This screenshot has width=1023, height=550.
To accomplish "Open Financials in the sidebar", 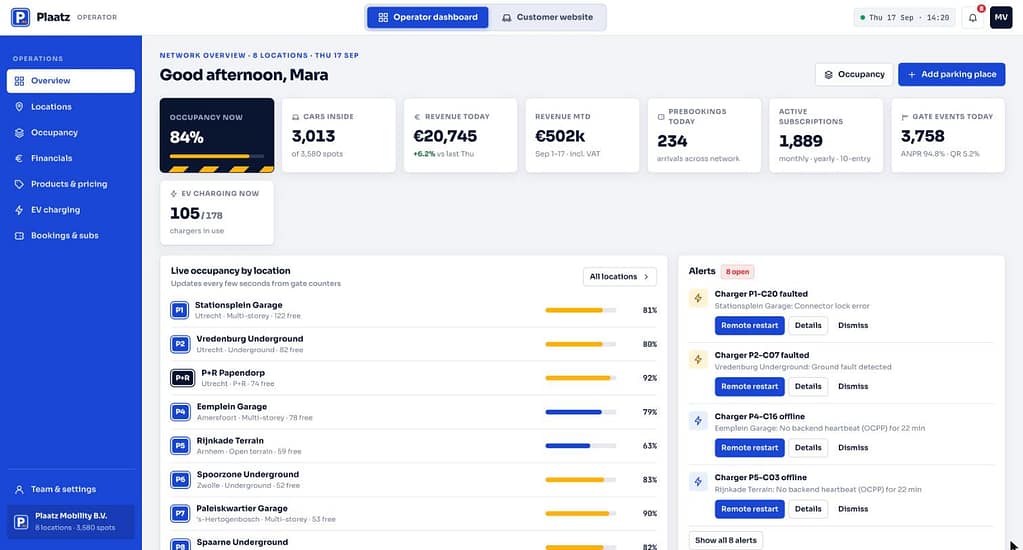I will (70, 158).
